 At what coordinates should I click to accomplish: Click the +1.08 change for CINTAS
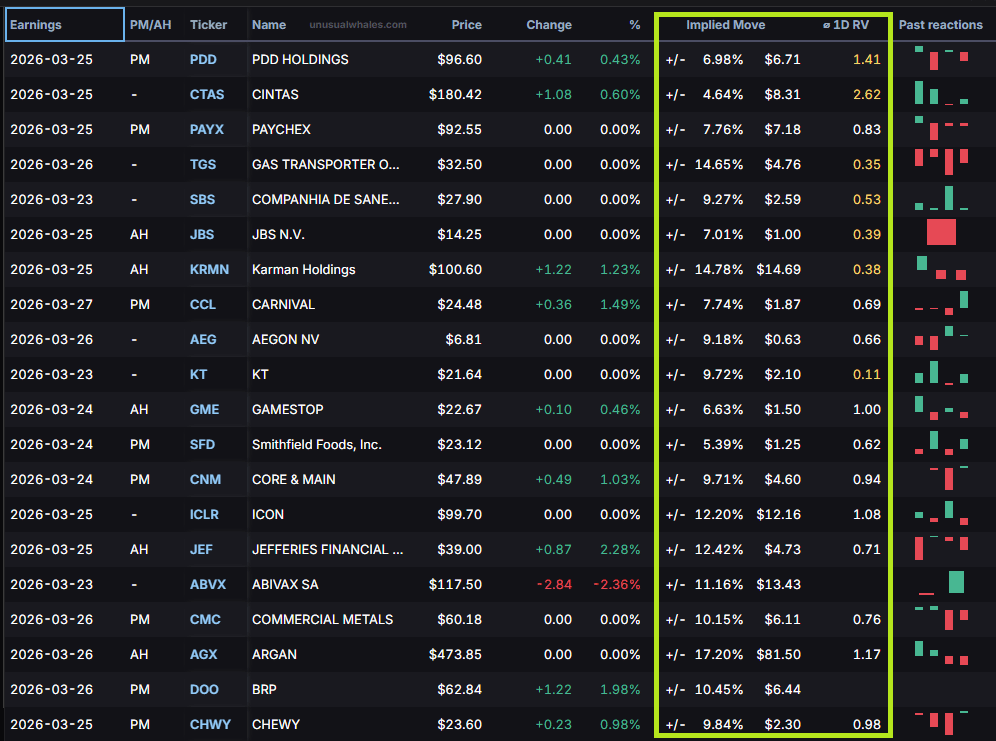tap(553, 94)
